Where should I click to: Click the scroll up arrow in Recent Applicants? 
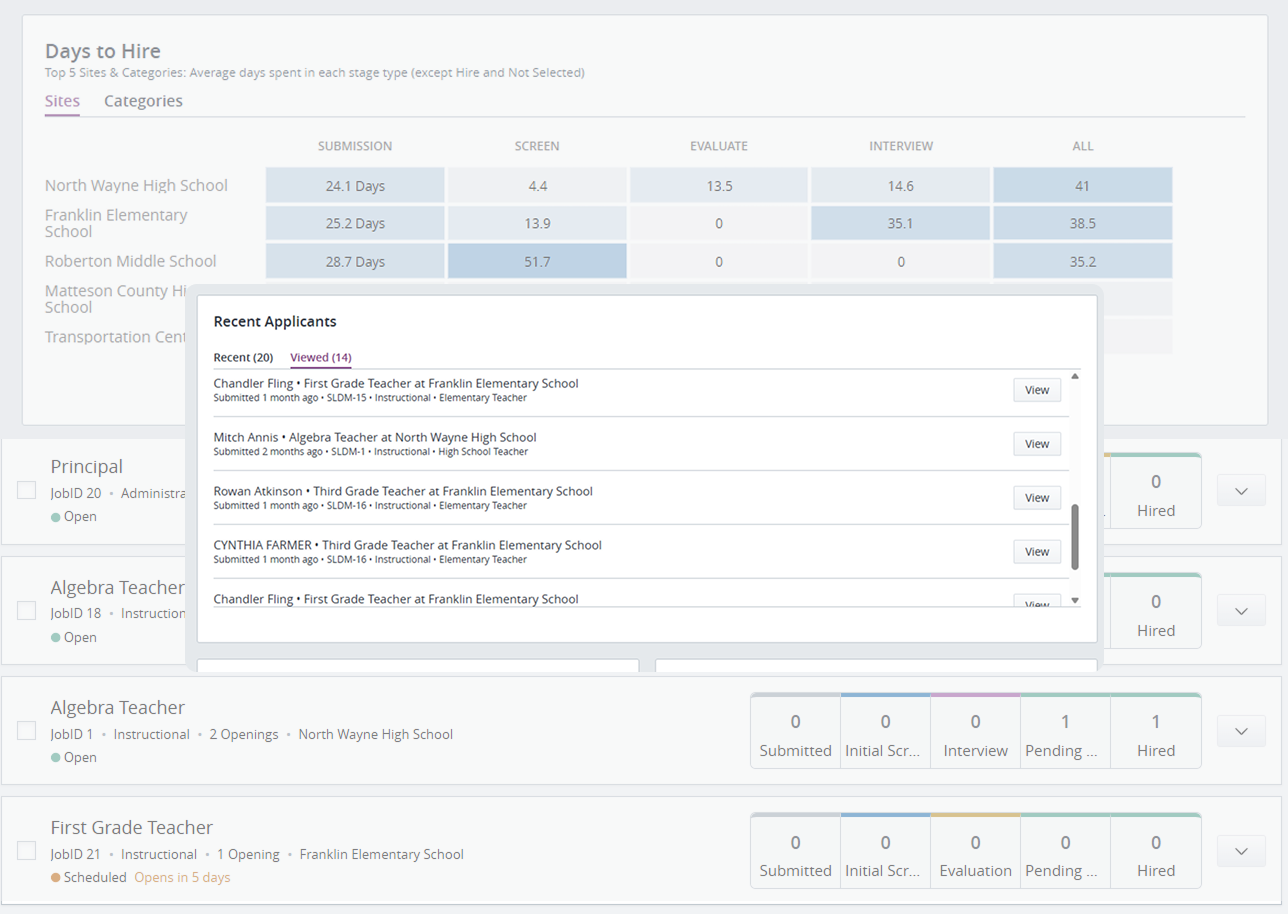pos(1075,377)
